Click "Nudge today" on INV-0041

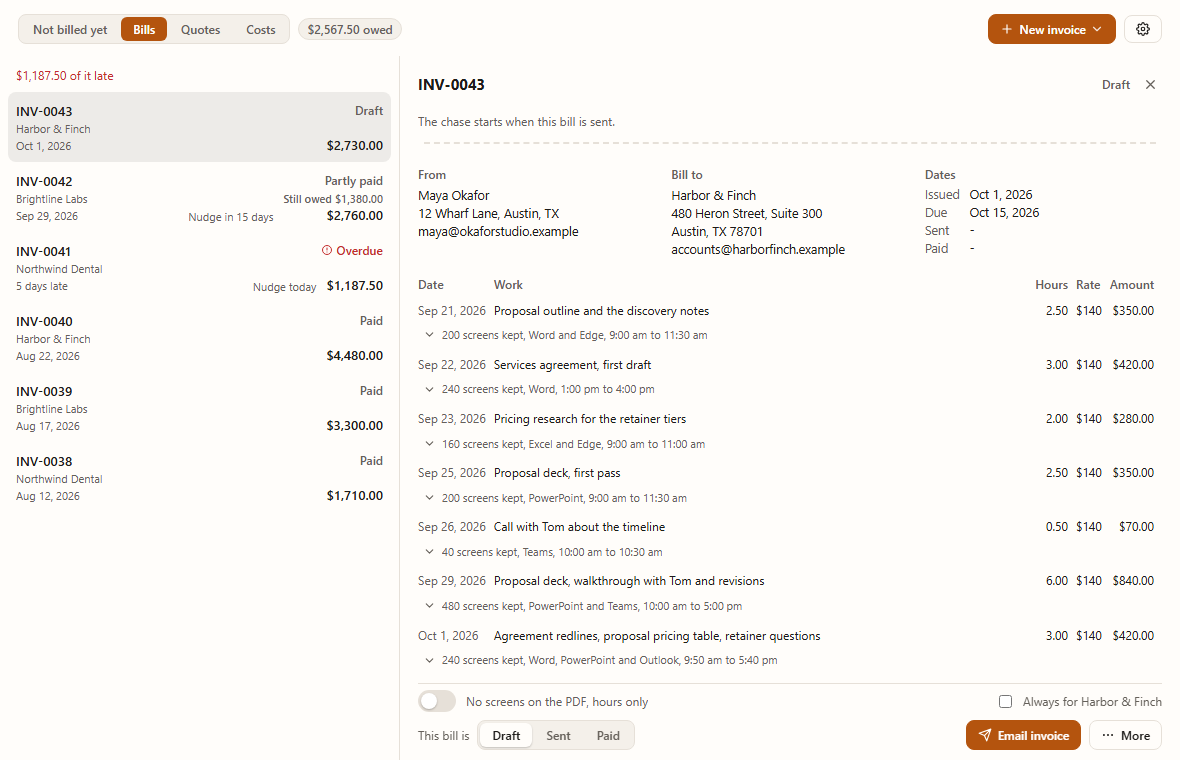click(284, 287)
